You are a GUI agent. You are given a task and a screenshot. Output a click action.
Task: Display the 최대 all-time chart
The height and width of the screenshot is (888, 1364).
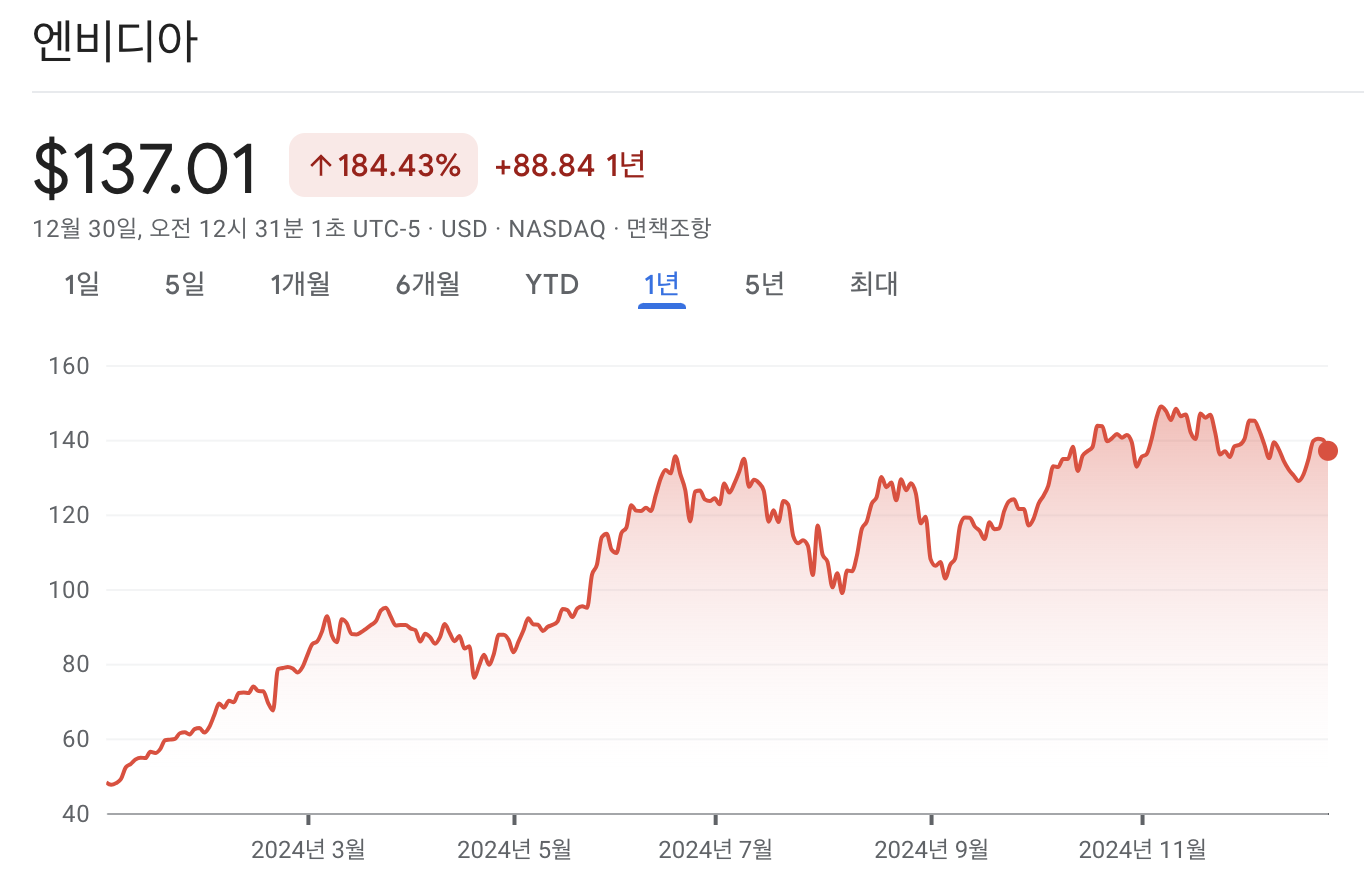click(873, 284)
